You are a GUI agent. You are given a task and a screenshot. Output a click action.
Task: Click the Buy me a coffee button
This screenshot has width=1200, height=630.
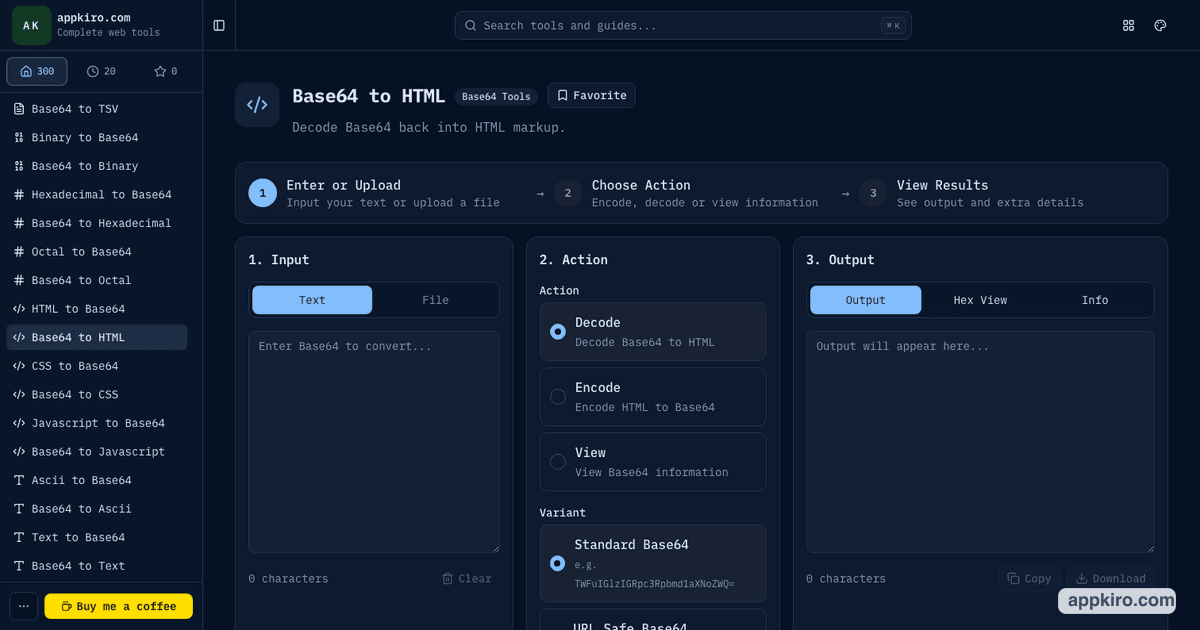tap(119, 606)
